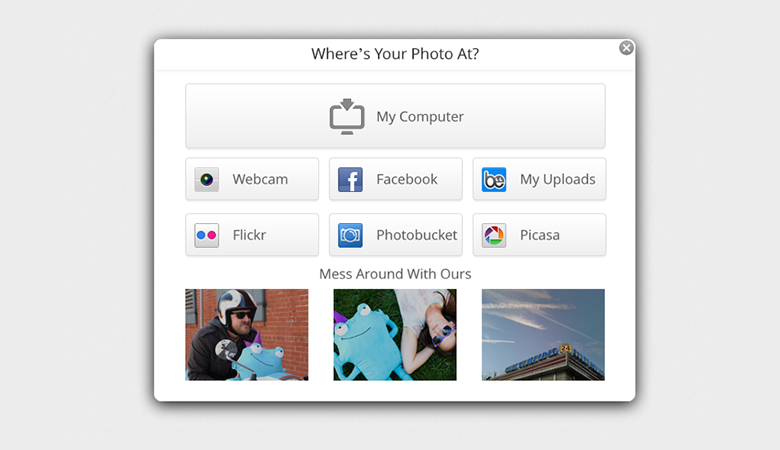Viewport: 780px width, 450px height.
Task: Open the My Uploads text label
Action: coord(558,180)
